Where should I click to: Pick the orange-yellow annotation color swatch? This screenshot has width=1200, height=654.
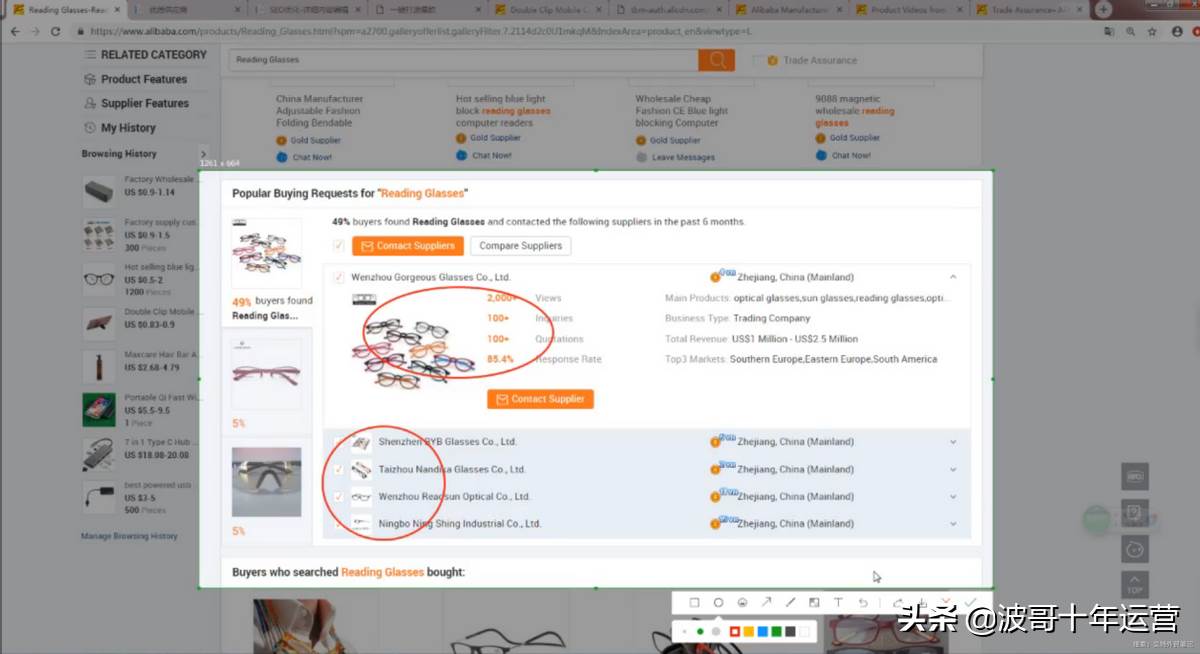coord(749,632)
